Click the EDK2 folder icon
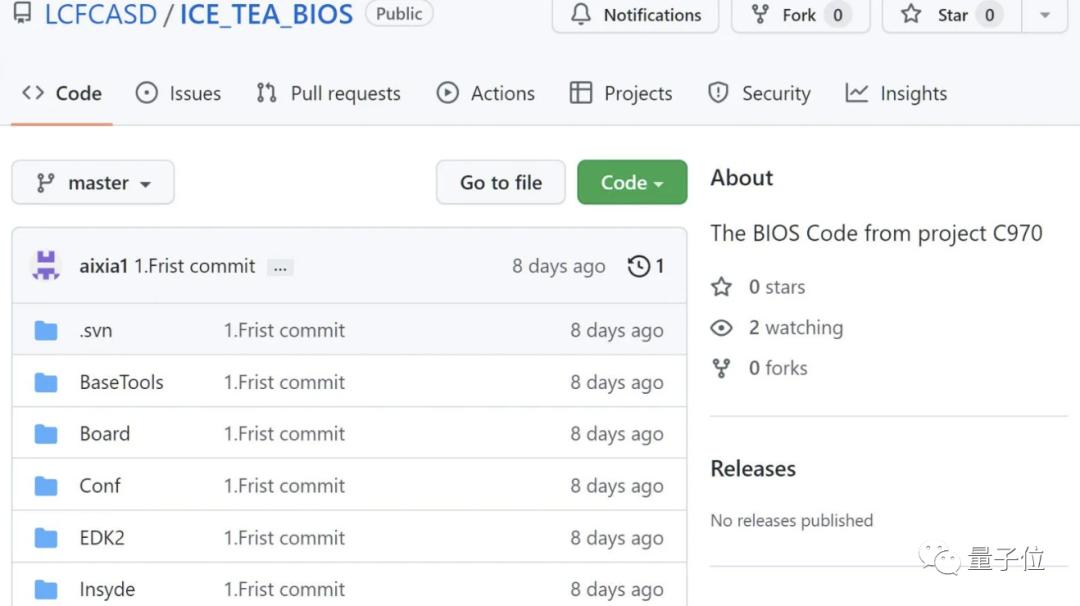 click(46, 538)
